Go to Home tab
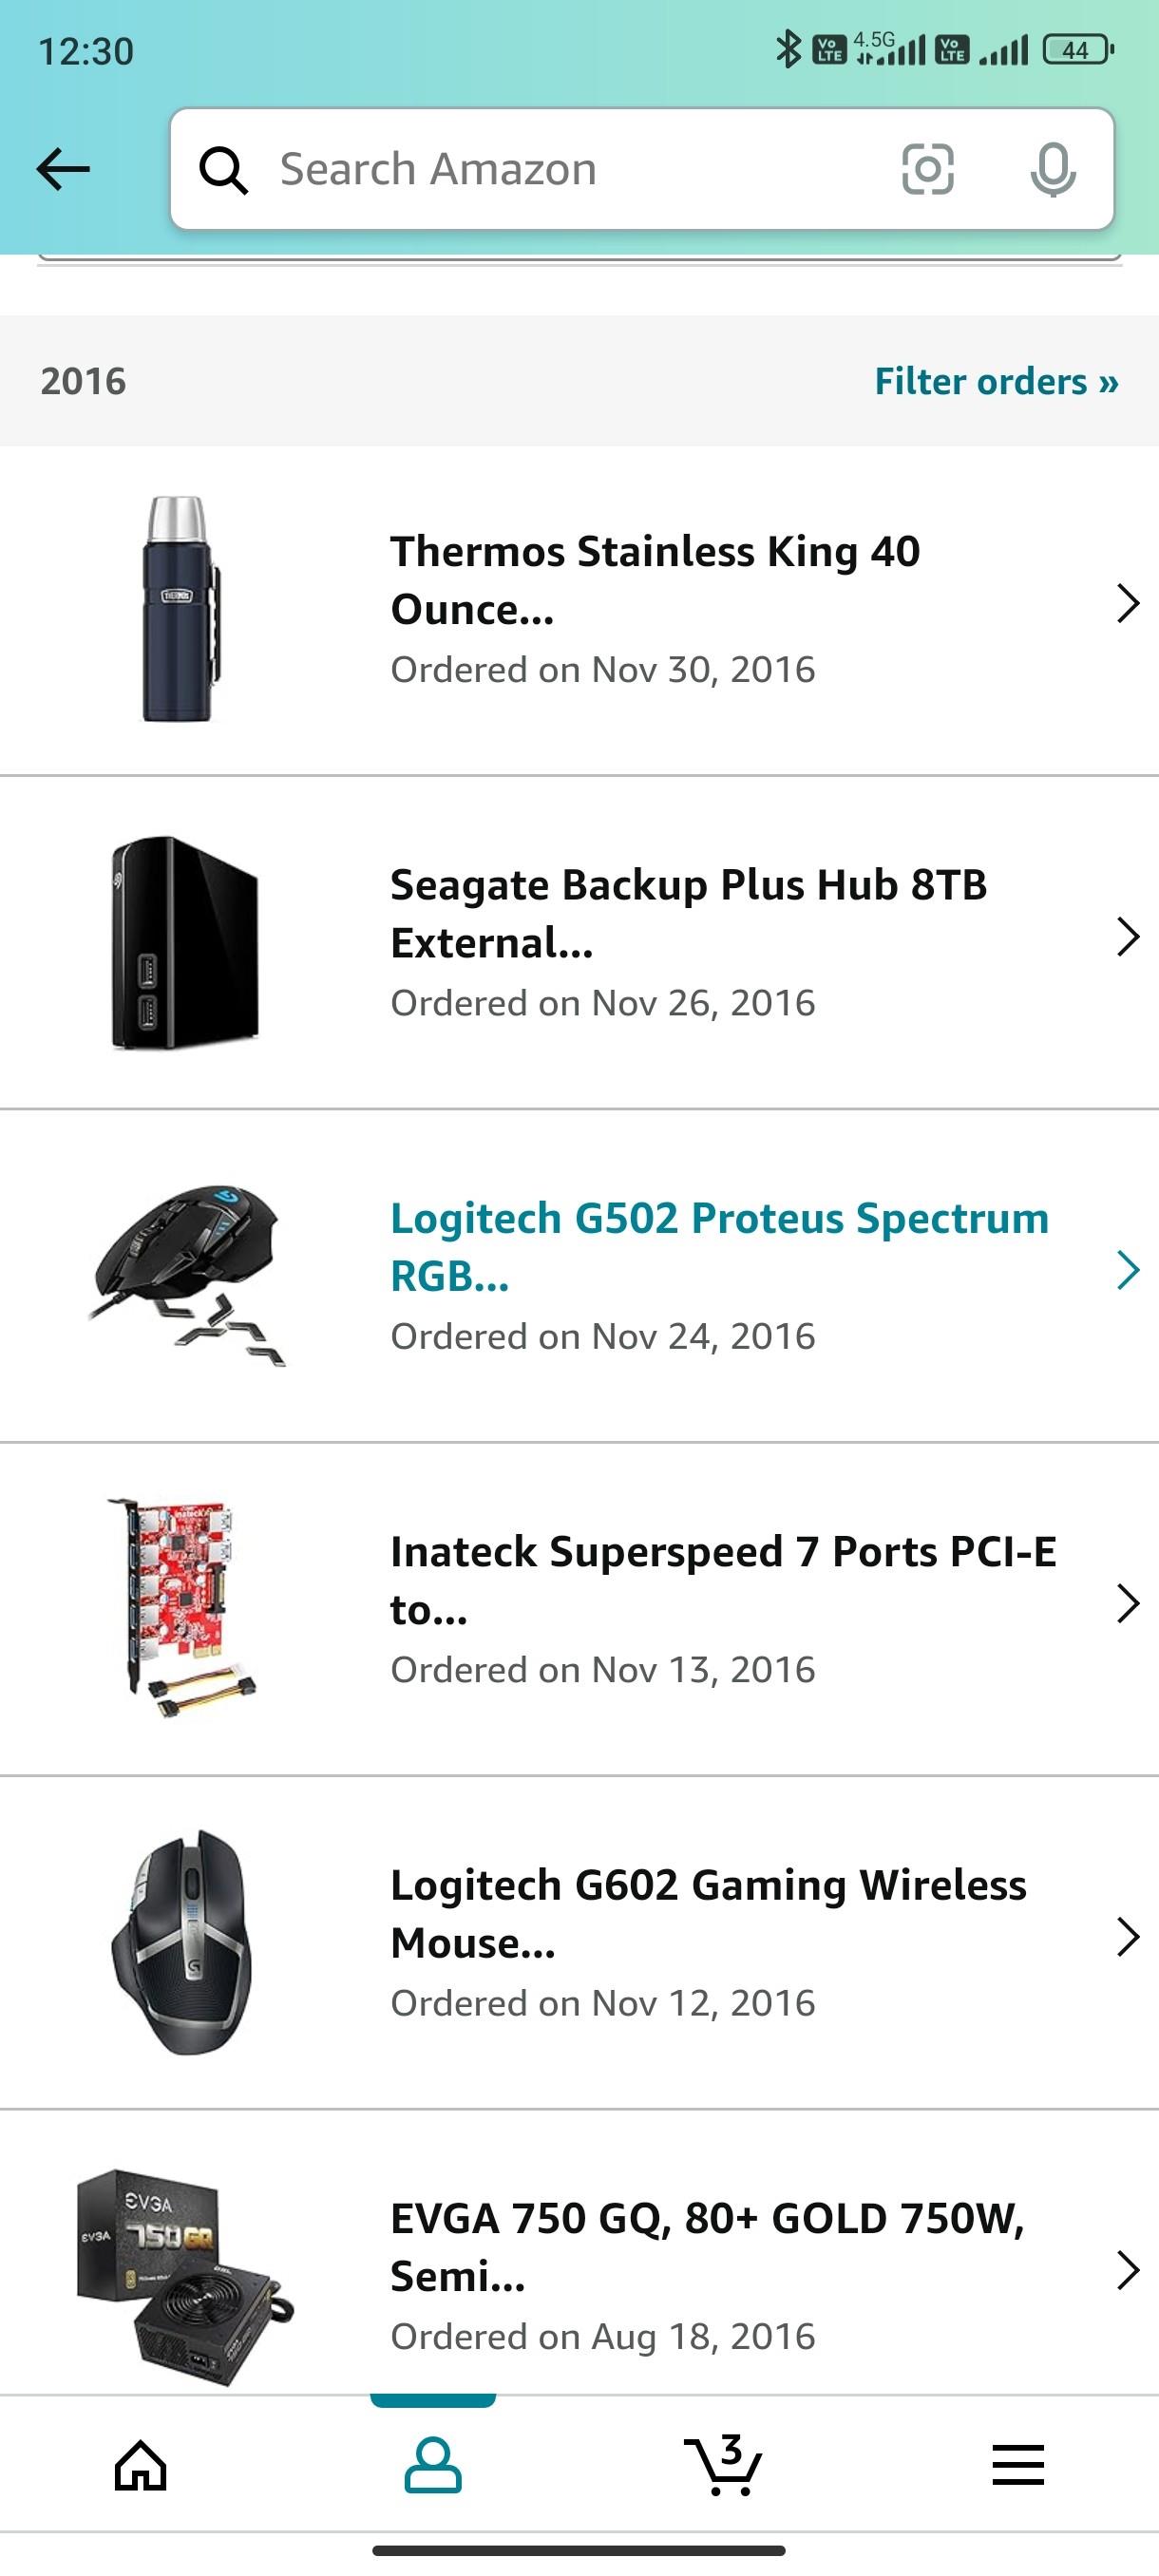1159x2576 pixels. click(141, 2464)
